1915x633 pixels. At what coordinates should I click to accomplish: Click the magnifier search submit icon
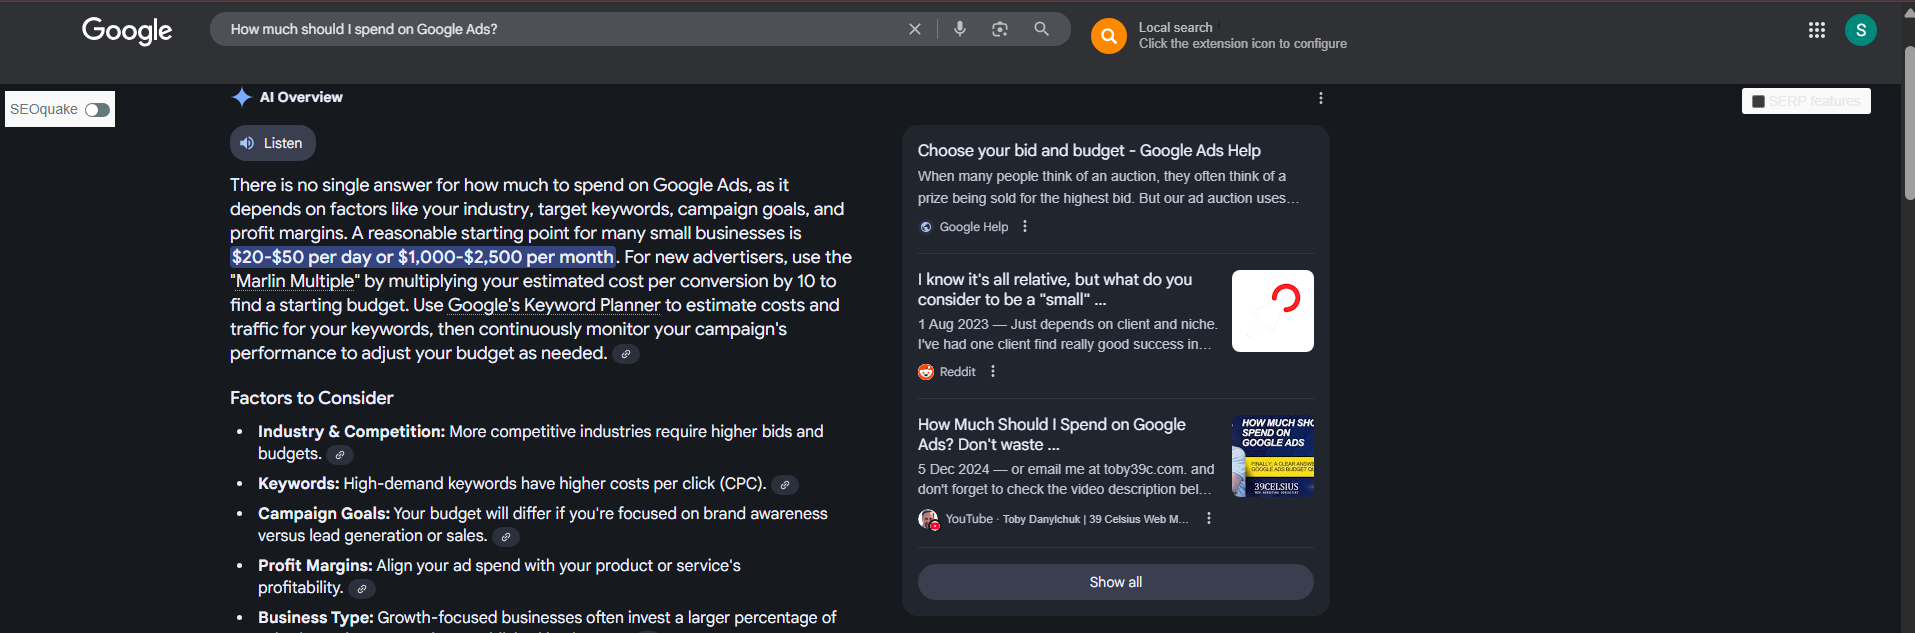pyautogui.click(x=1041, y=29)
